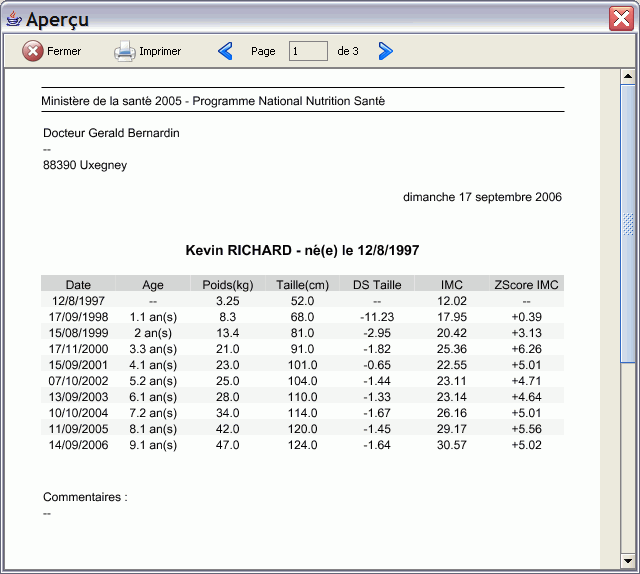Click the 'de 3' page count text

click(348, 51)
